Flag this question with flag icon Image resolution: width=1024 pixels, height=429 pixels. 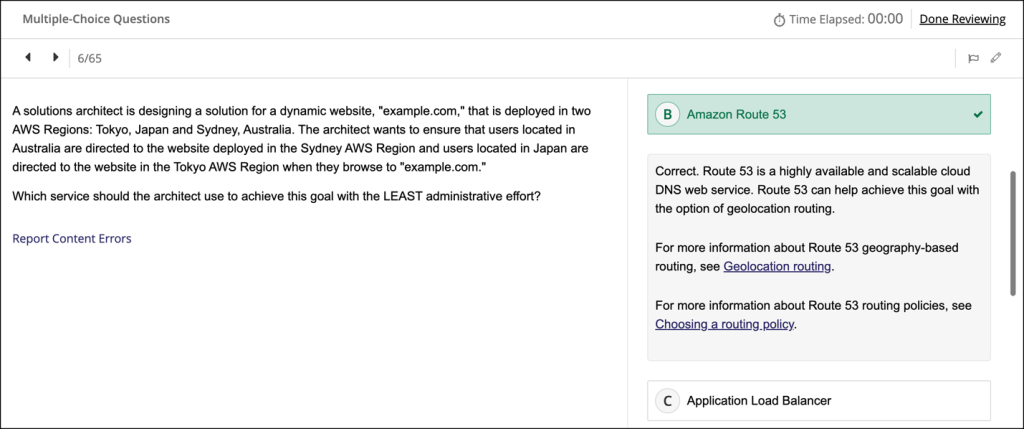[x=973, y=58]
